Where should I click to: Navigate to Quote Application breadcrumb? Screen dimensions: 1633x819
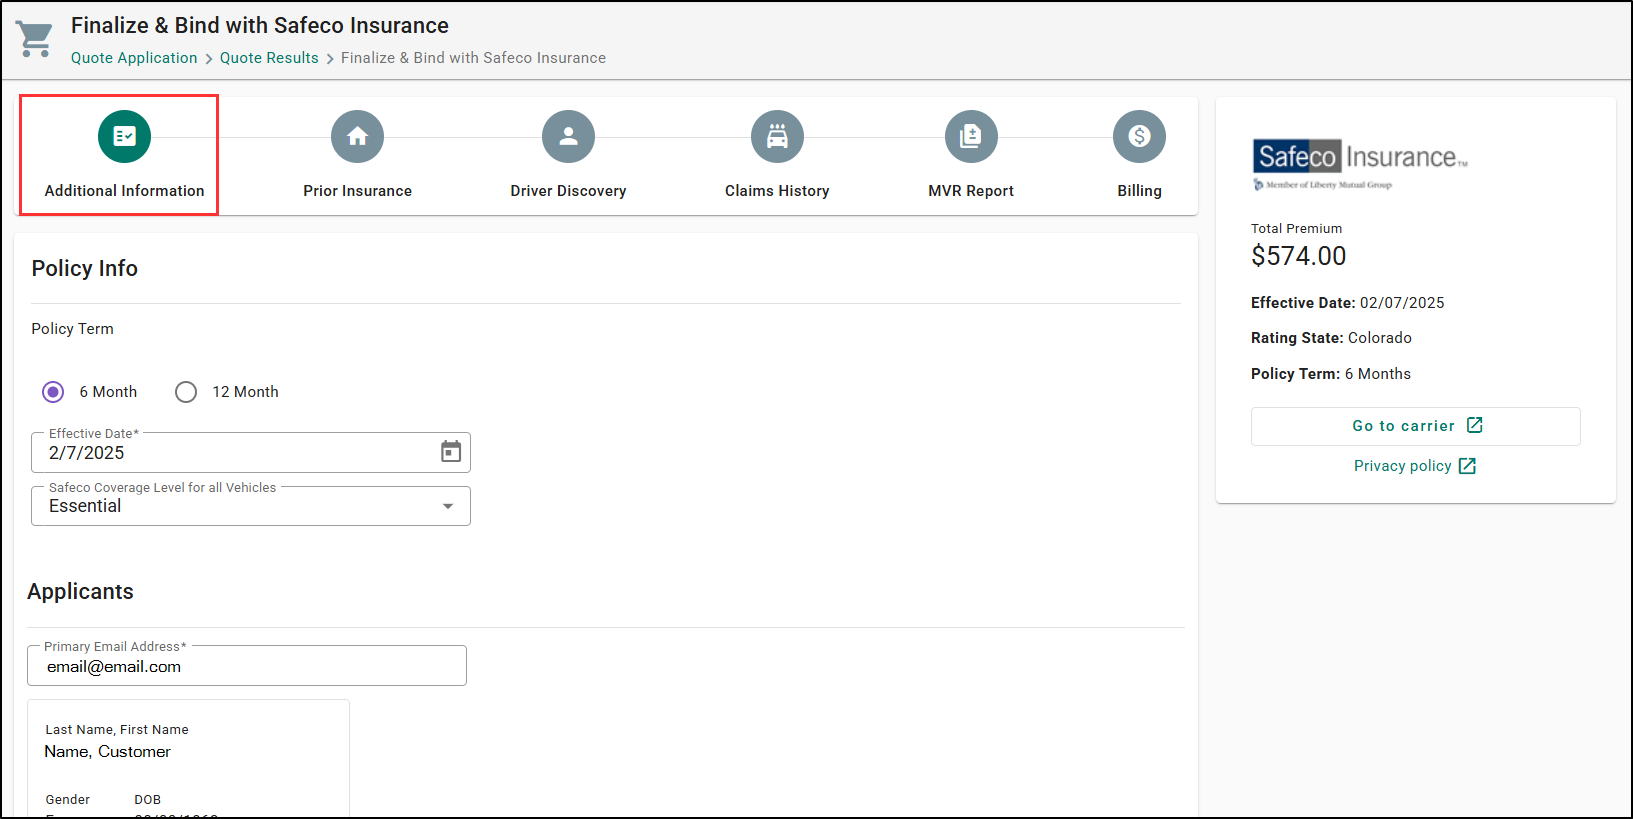(x=134, y=58)
